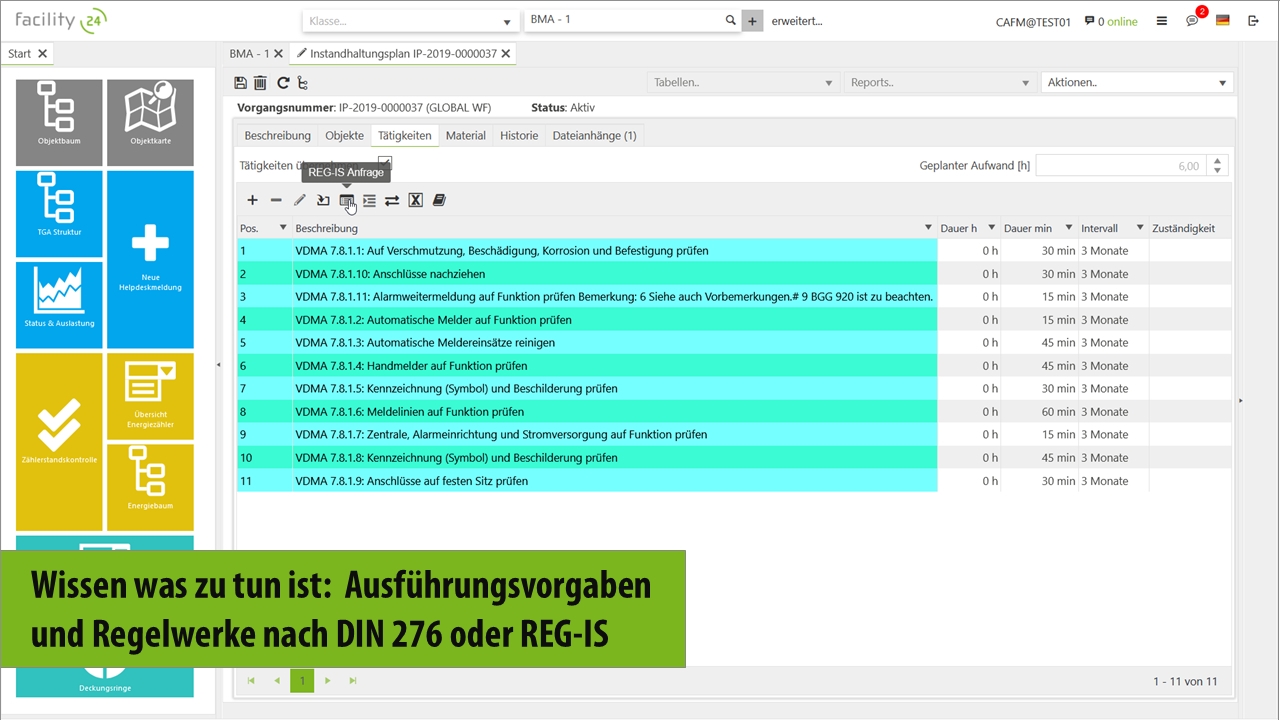This screenshot has width=1280, height=720.
Task: Export the activities table to Excel
Action: coord(416,201)
